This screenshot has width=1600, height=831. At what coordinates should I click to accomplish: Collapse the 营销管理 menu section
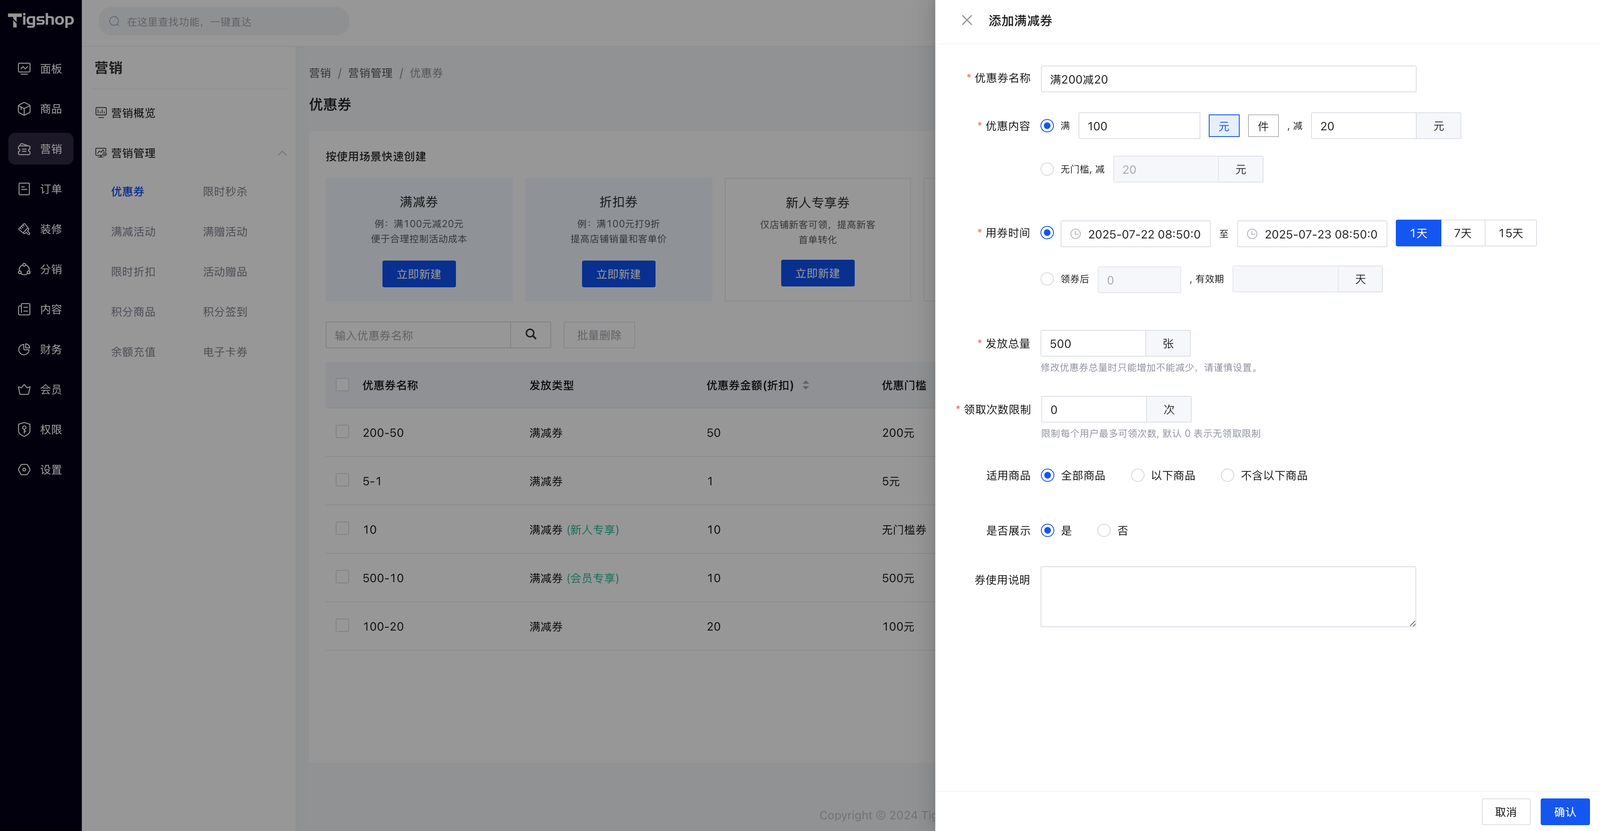tap(281, 153)
